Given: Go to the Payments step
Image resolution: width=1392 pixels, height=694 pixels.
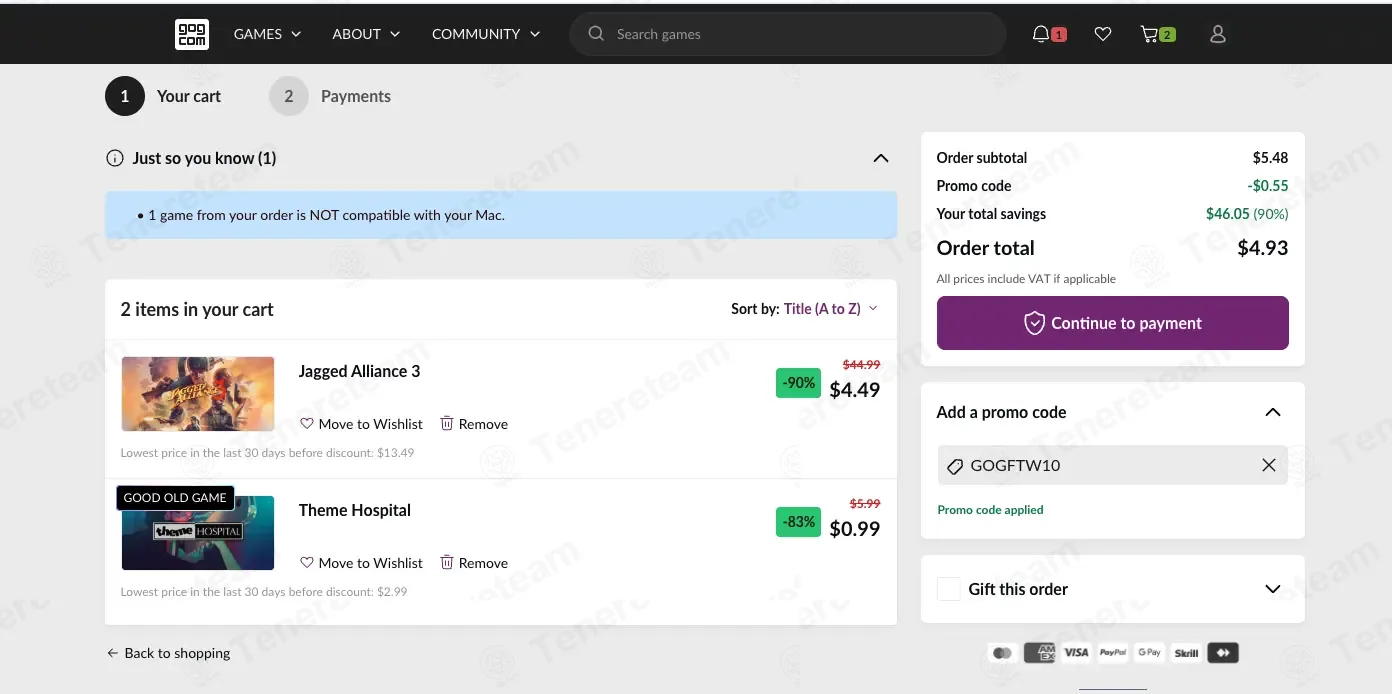Looking at the screenshot, I should tap(330, 96).
